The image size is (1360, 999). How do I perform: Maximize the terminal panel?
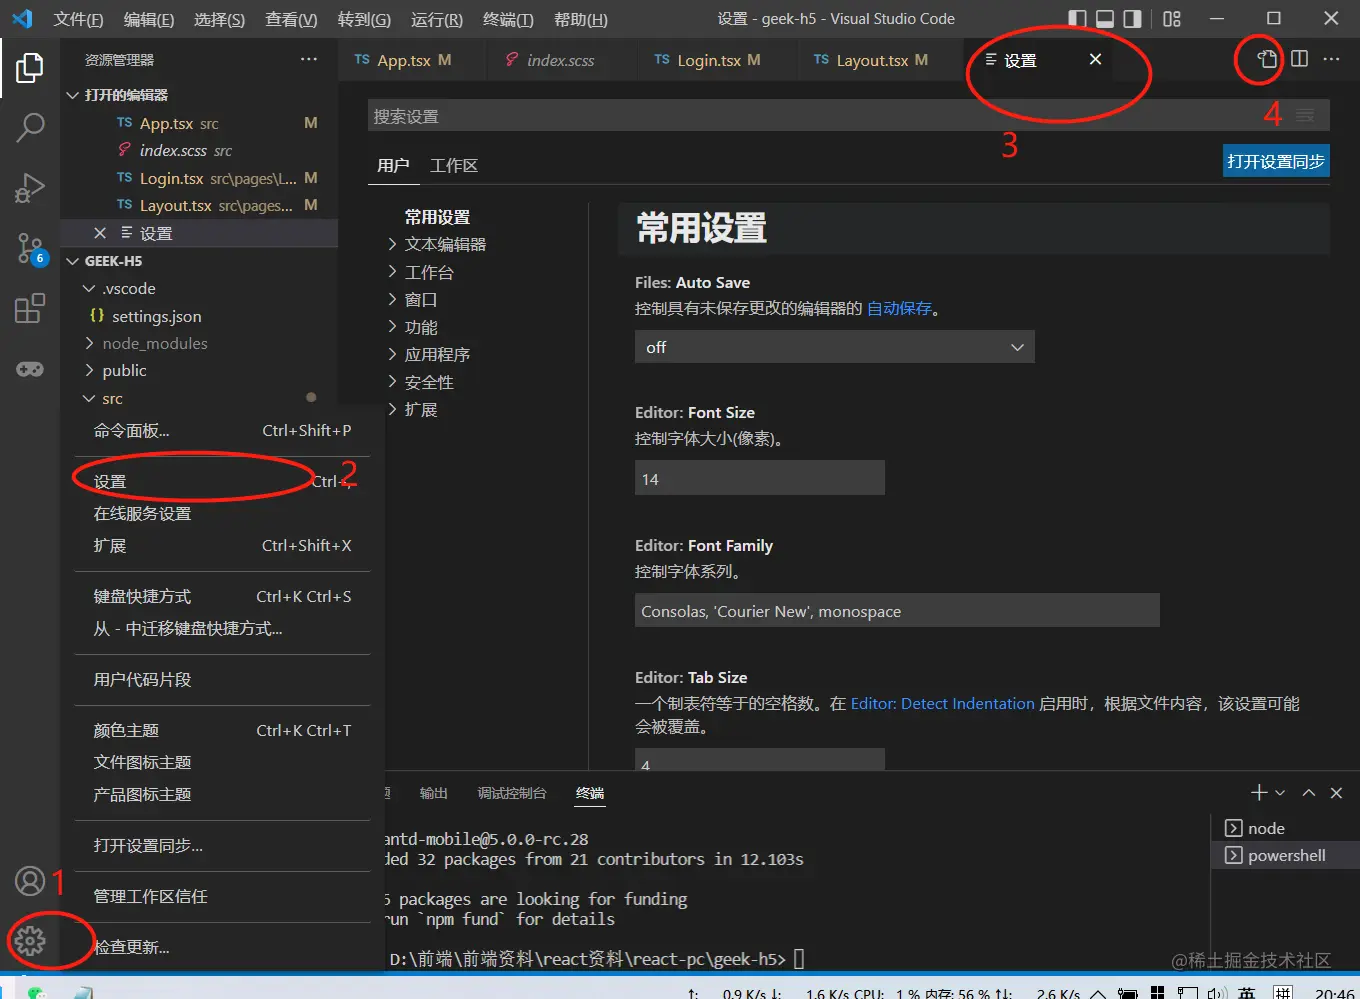point(1308,792)
